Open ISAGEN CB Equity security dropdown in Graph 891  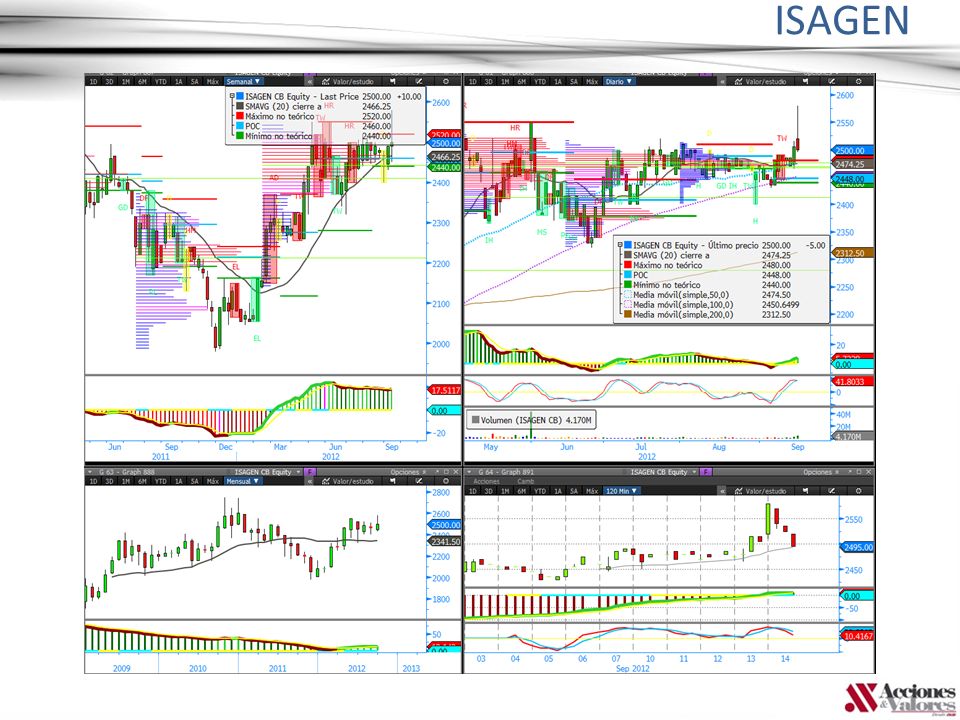pos(663,472)
